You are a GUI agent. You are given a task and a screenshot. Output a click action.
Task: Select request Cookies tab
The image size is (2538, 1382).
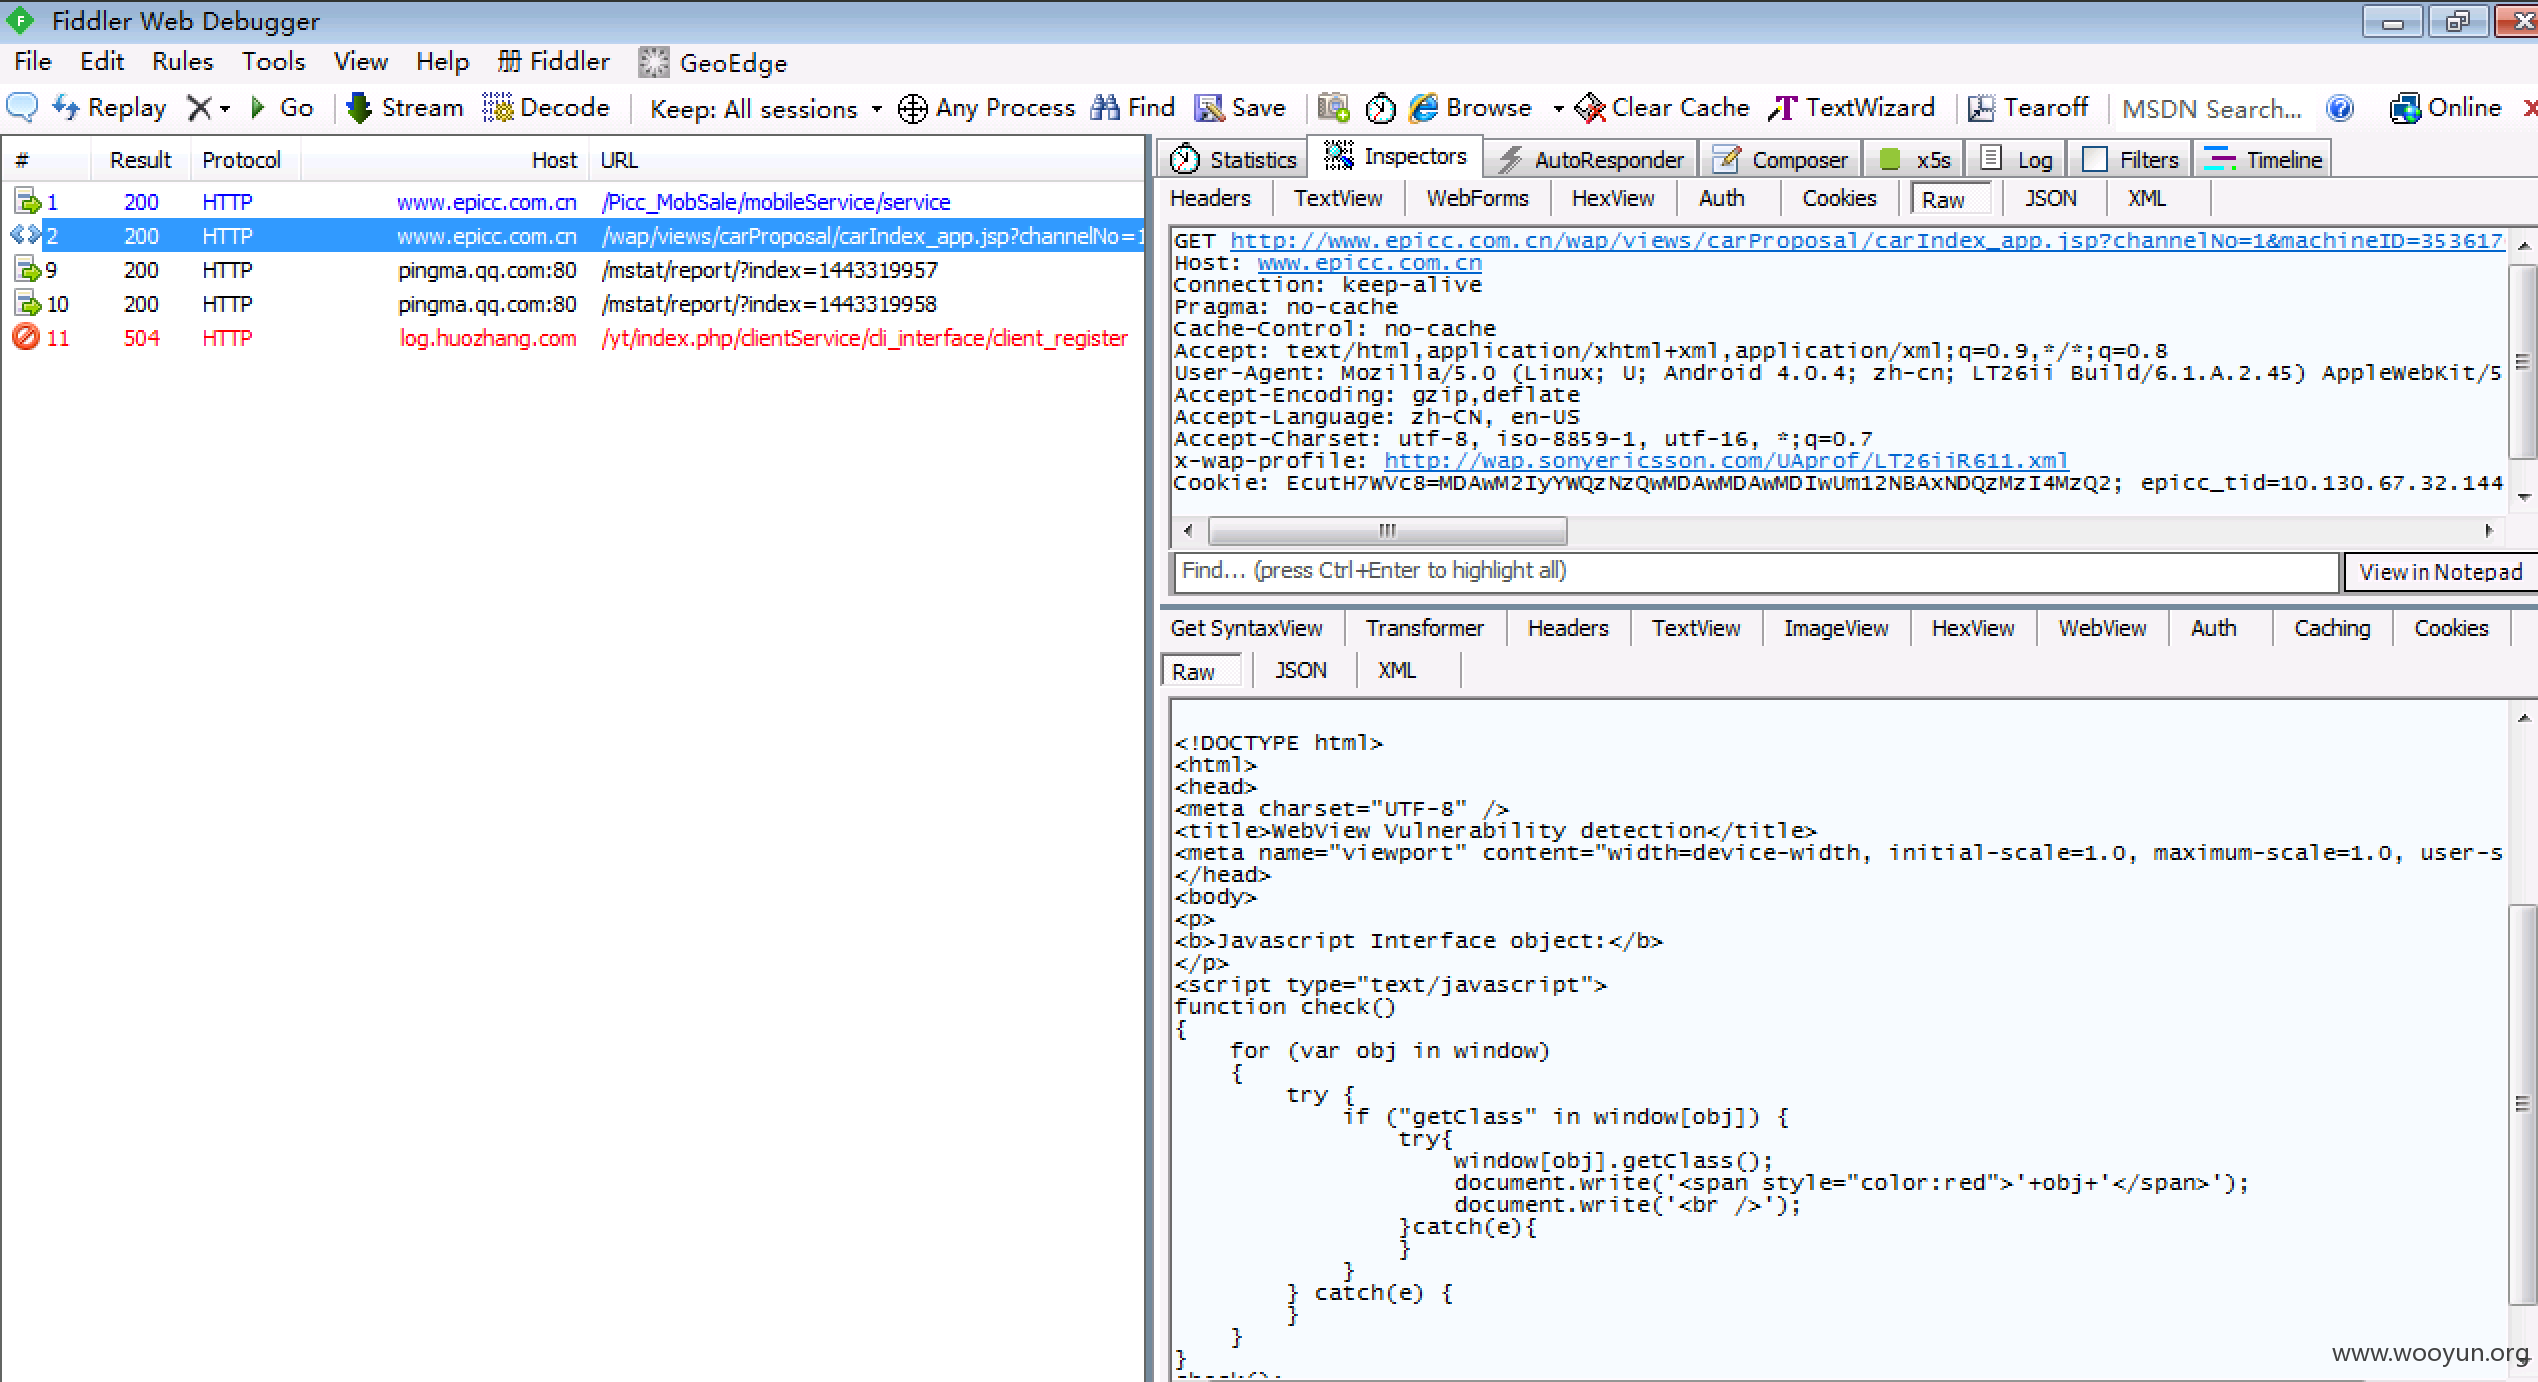tap(1839, 198)
